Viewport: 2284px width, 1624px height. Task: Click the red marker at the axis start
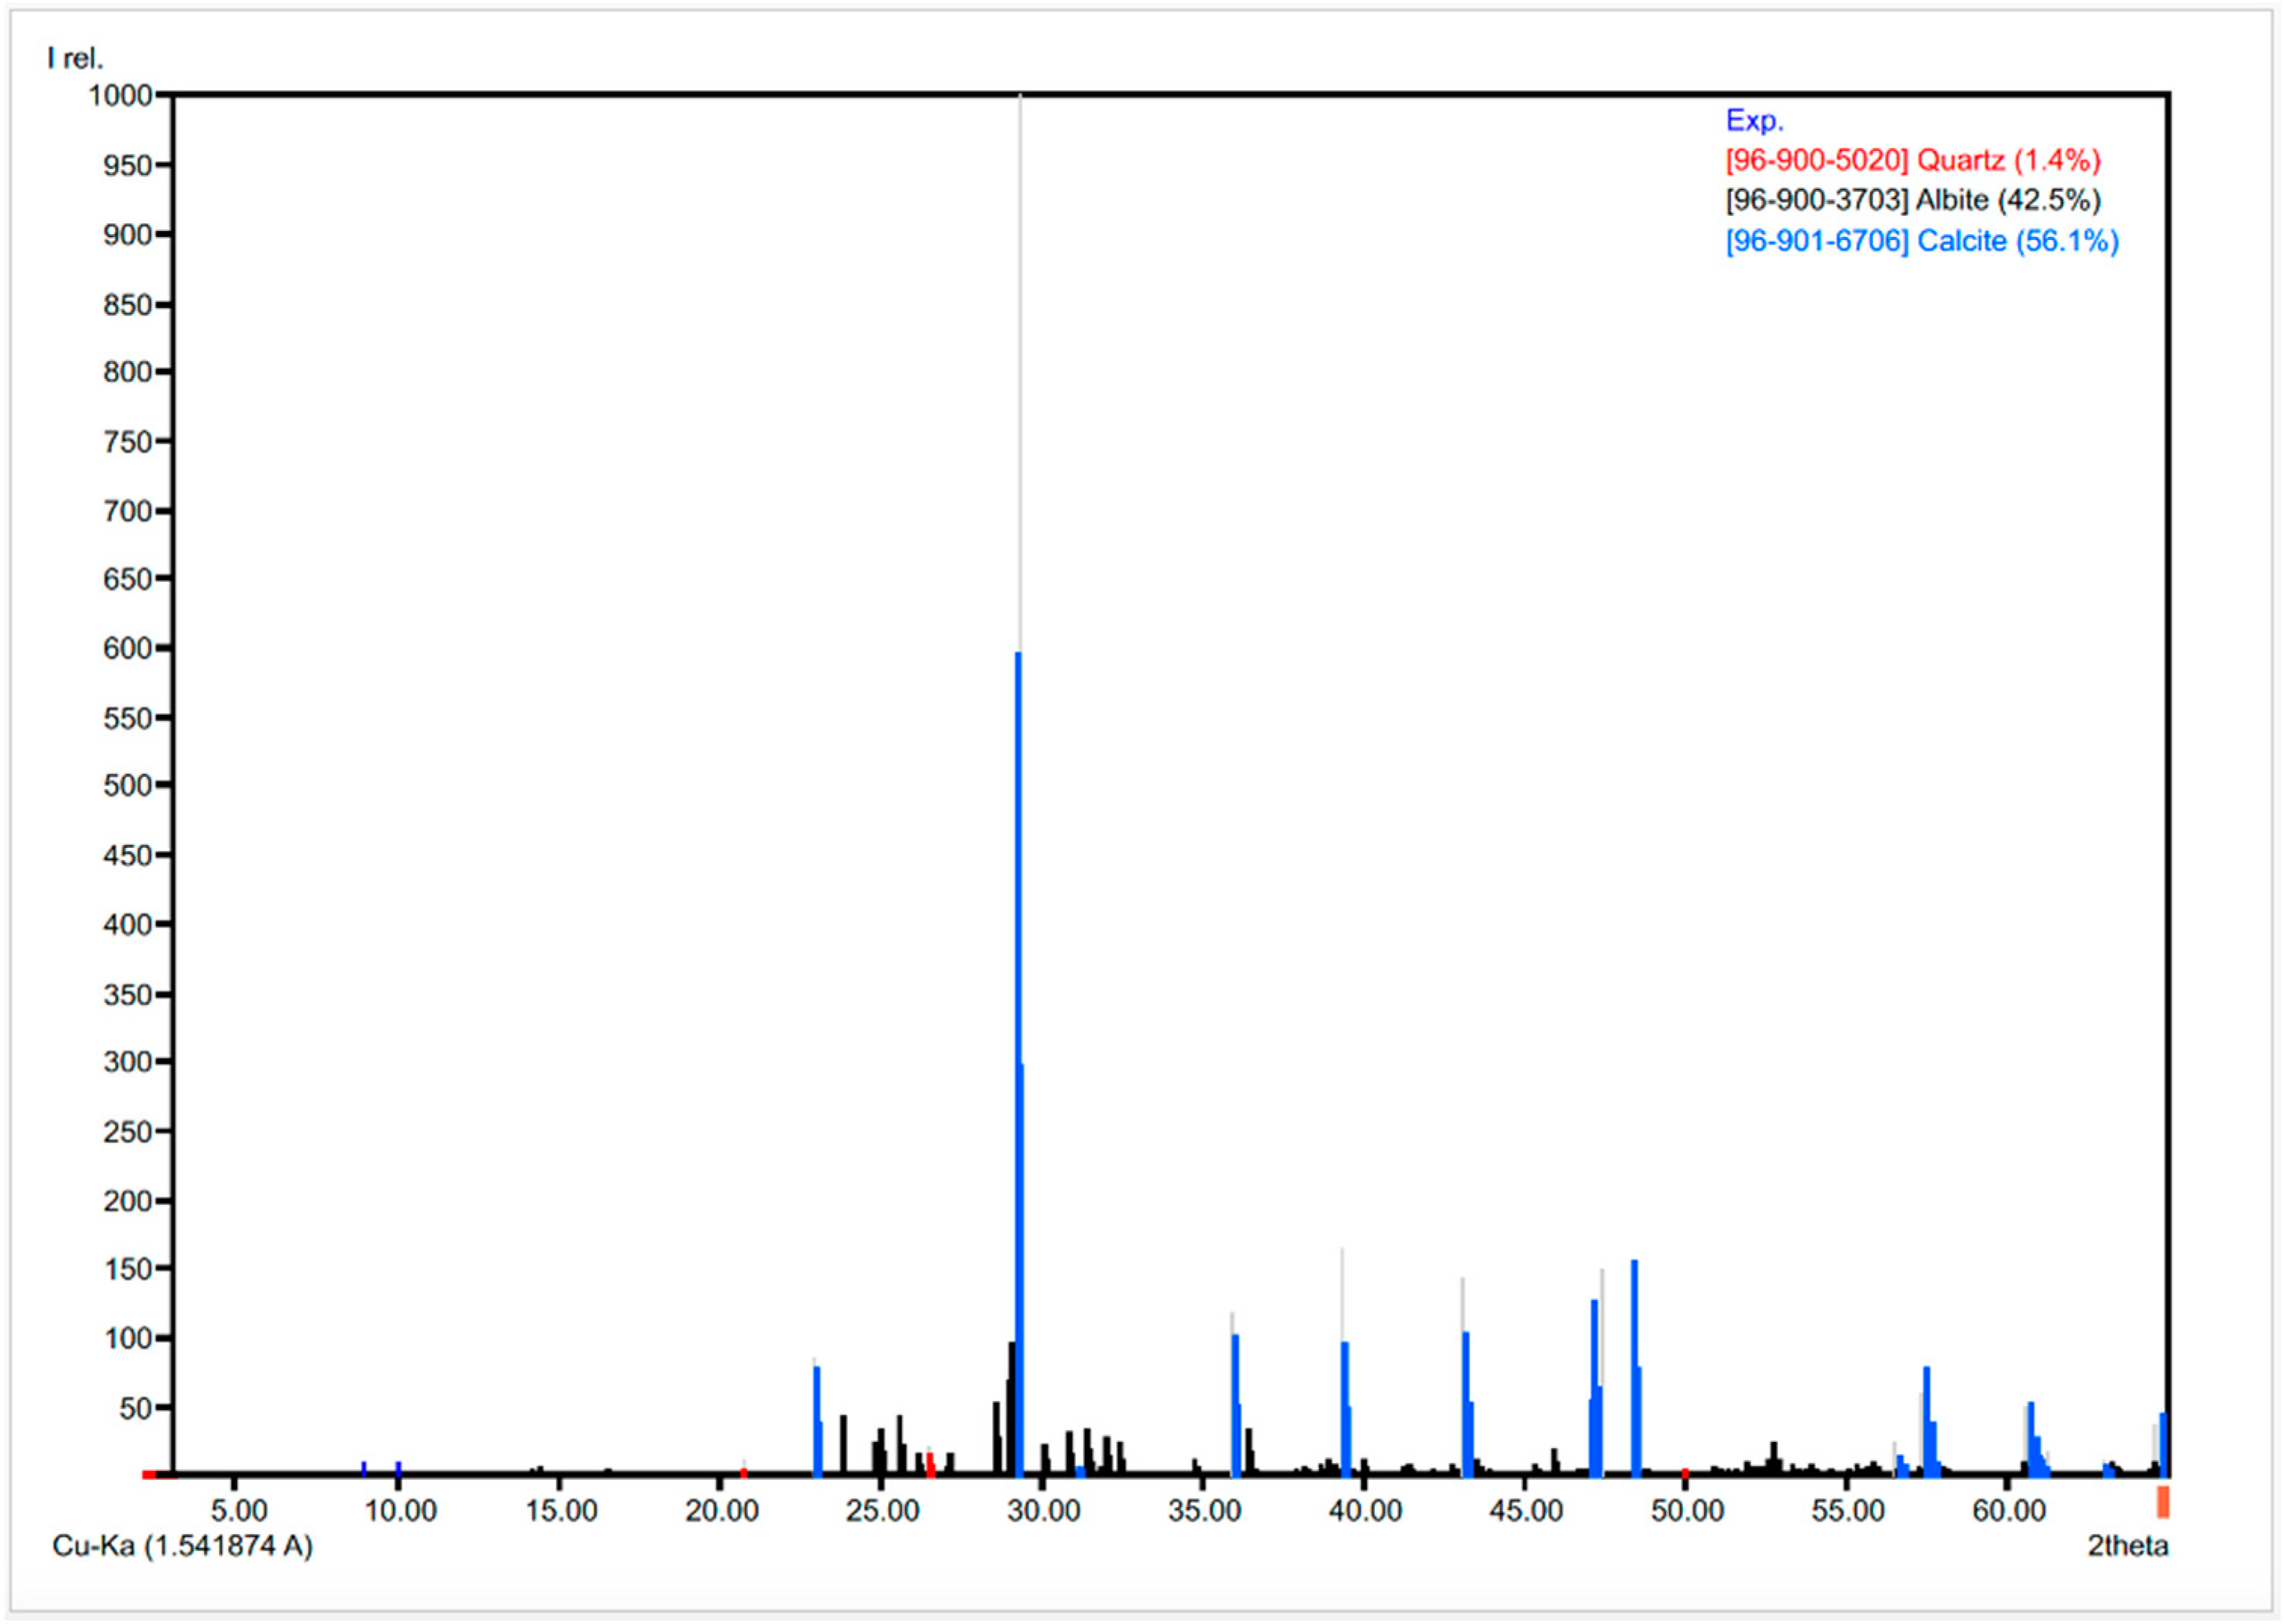(x=149, y=1475)
